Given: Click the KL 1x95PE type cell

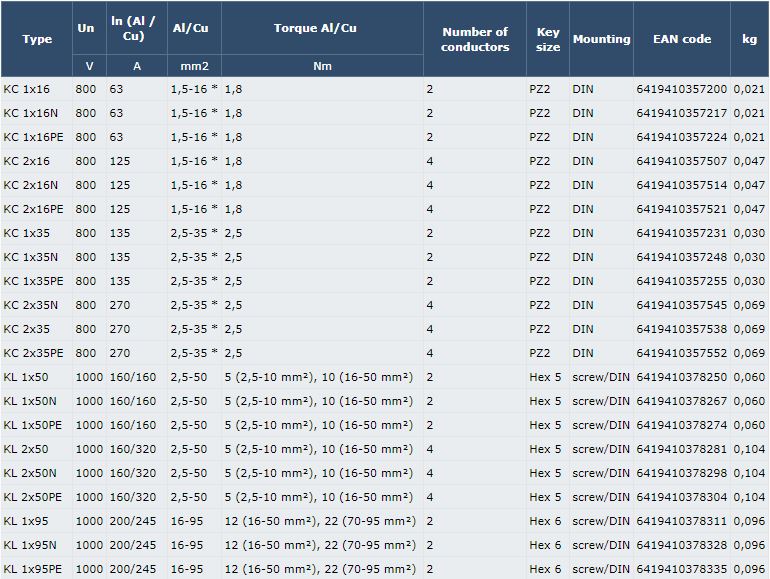Looking at the screenshot, I should 33,569.
